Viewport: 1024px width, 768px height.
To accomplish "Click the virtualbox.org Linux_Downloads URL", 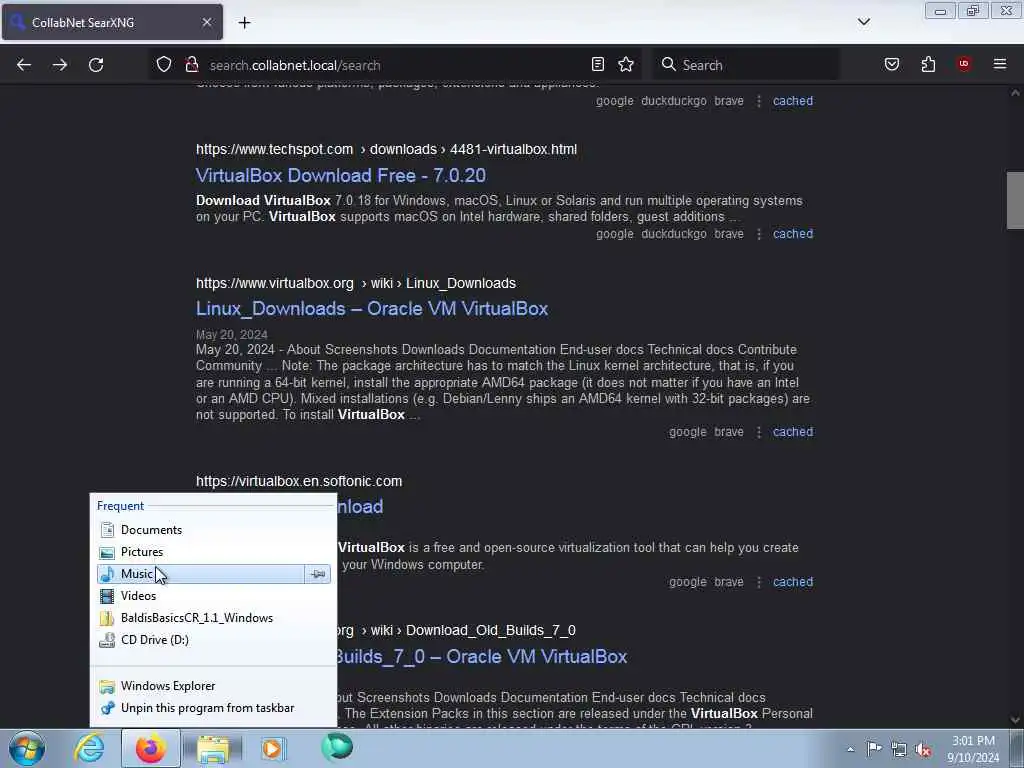I will [x=356, y=283].
